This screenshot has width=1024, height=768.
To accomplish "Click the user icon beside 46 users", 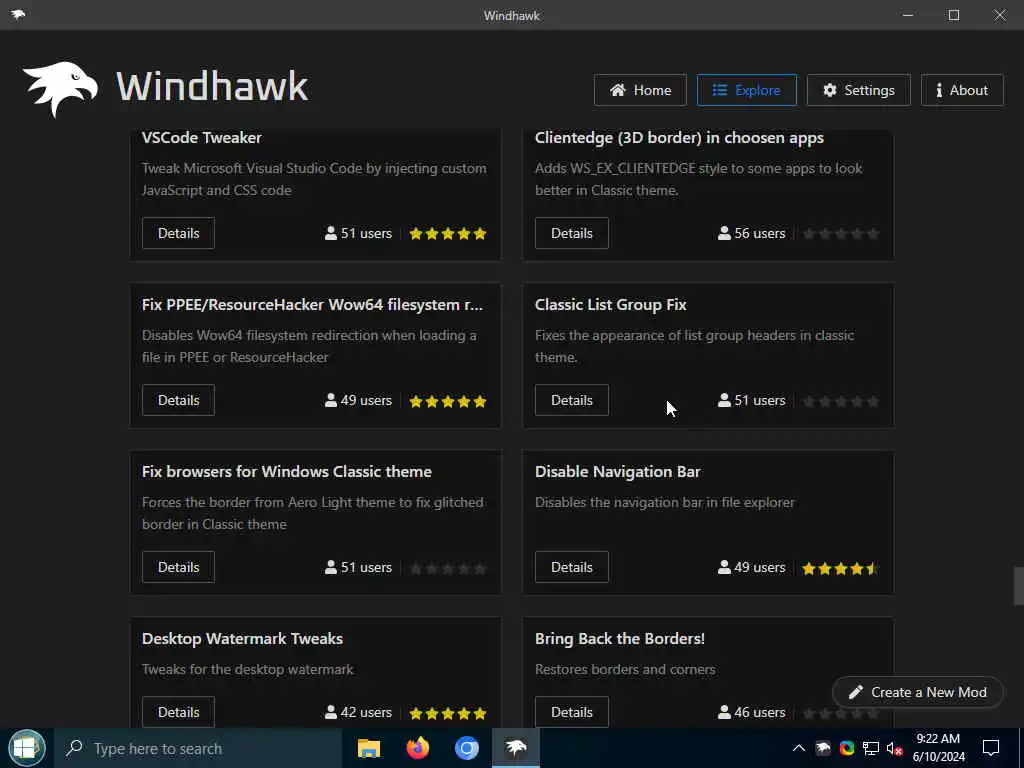I will (x=724, y=712).
